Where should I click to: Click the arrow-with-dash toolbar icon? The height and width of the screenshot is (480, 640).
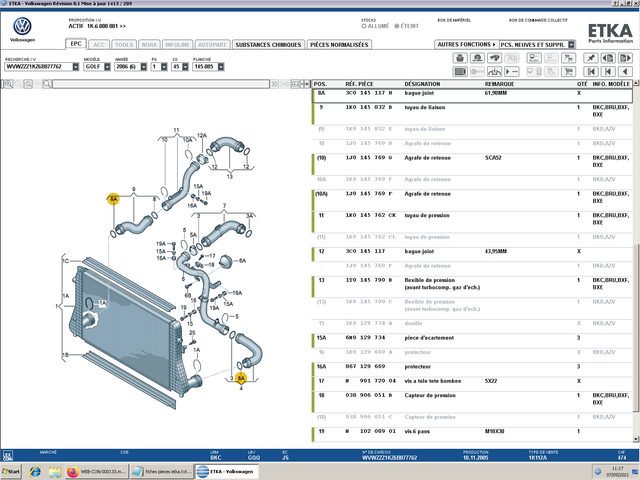coord(512,72)
